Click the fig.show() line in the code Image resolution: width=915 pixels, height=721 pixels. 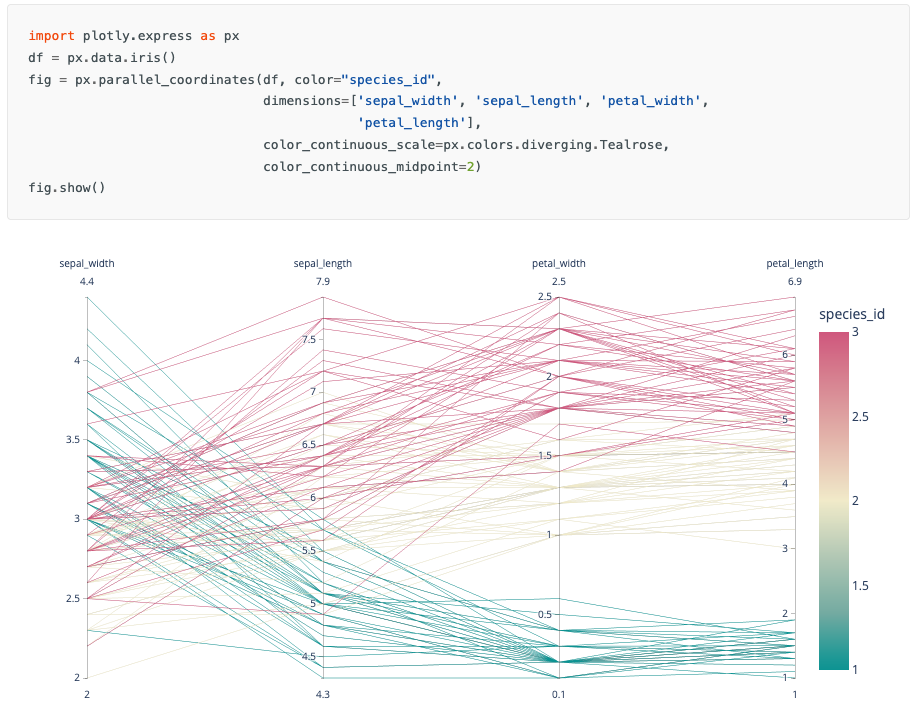click(x=67, y=187)
